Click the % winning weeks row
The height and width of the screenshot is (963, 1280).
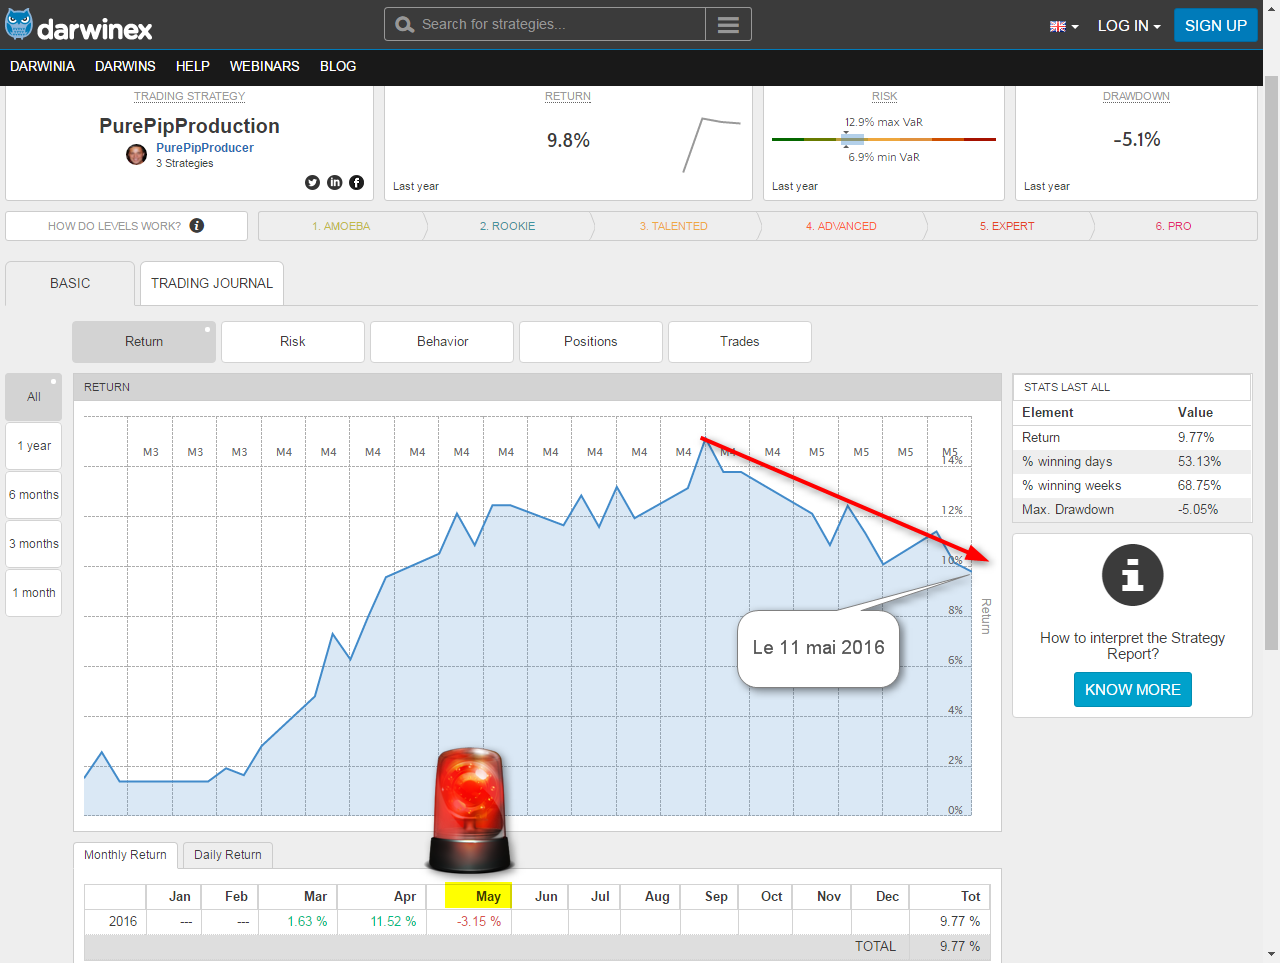point(1132,486)
